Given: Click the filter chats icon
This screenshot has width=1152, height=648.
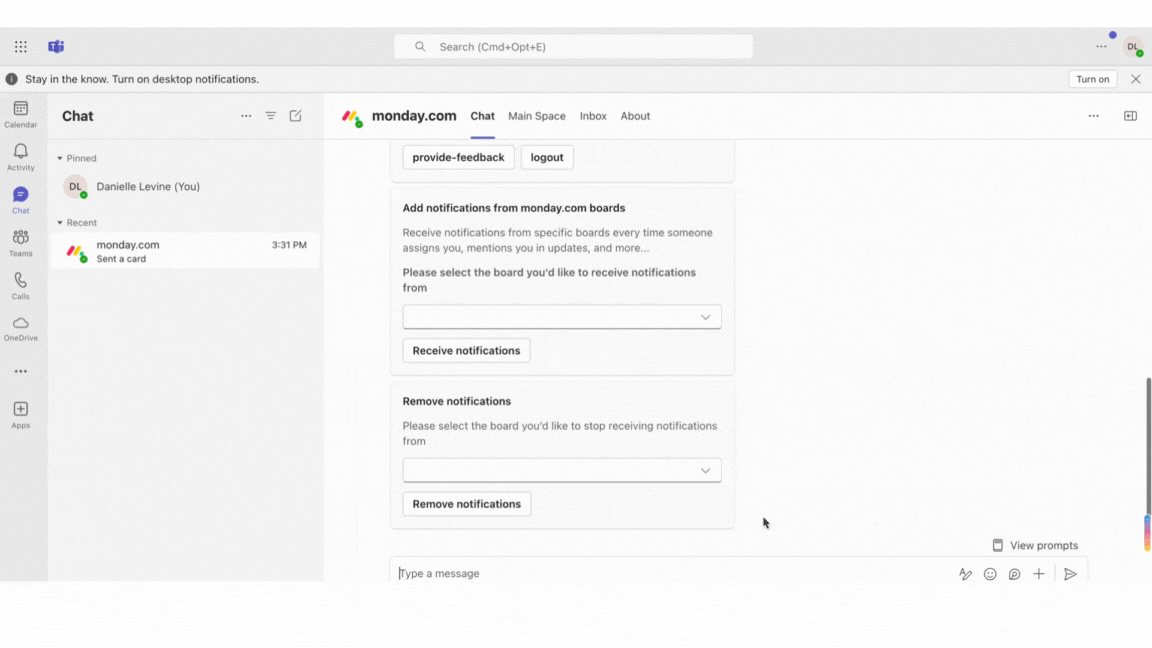Looking at the screenshot, I should coord(271,116).
